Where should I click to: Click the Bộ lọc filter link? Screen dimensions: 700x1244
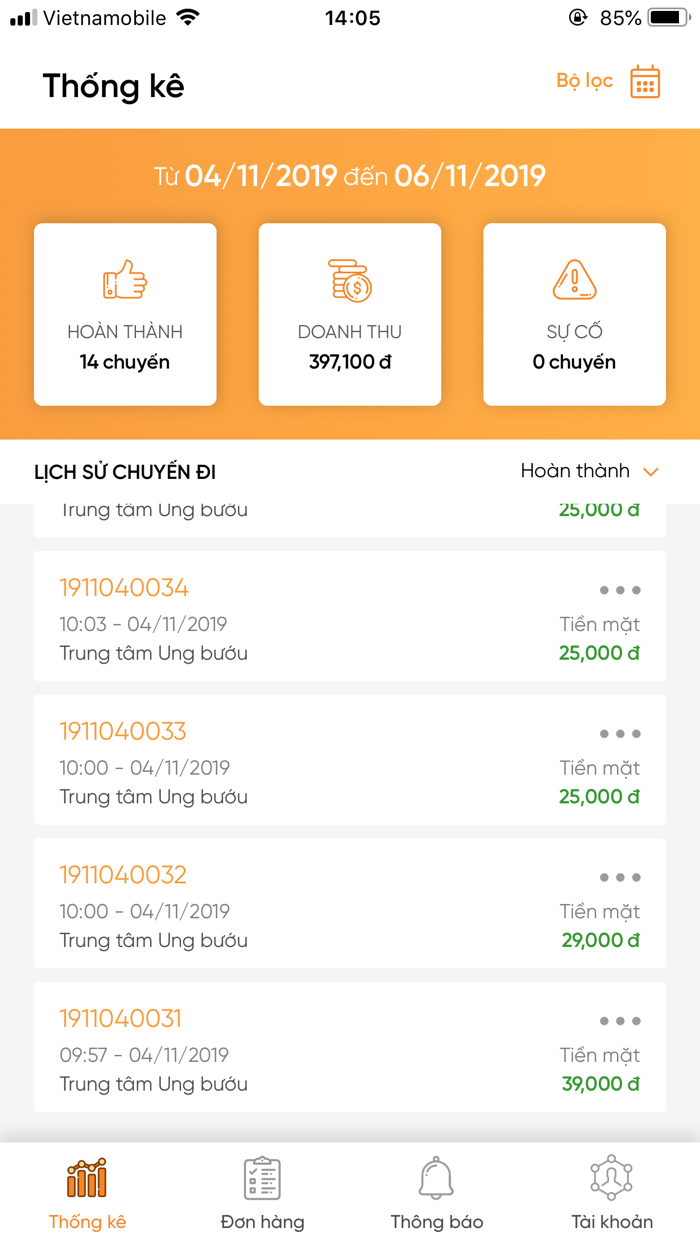pos(584,82)
